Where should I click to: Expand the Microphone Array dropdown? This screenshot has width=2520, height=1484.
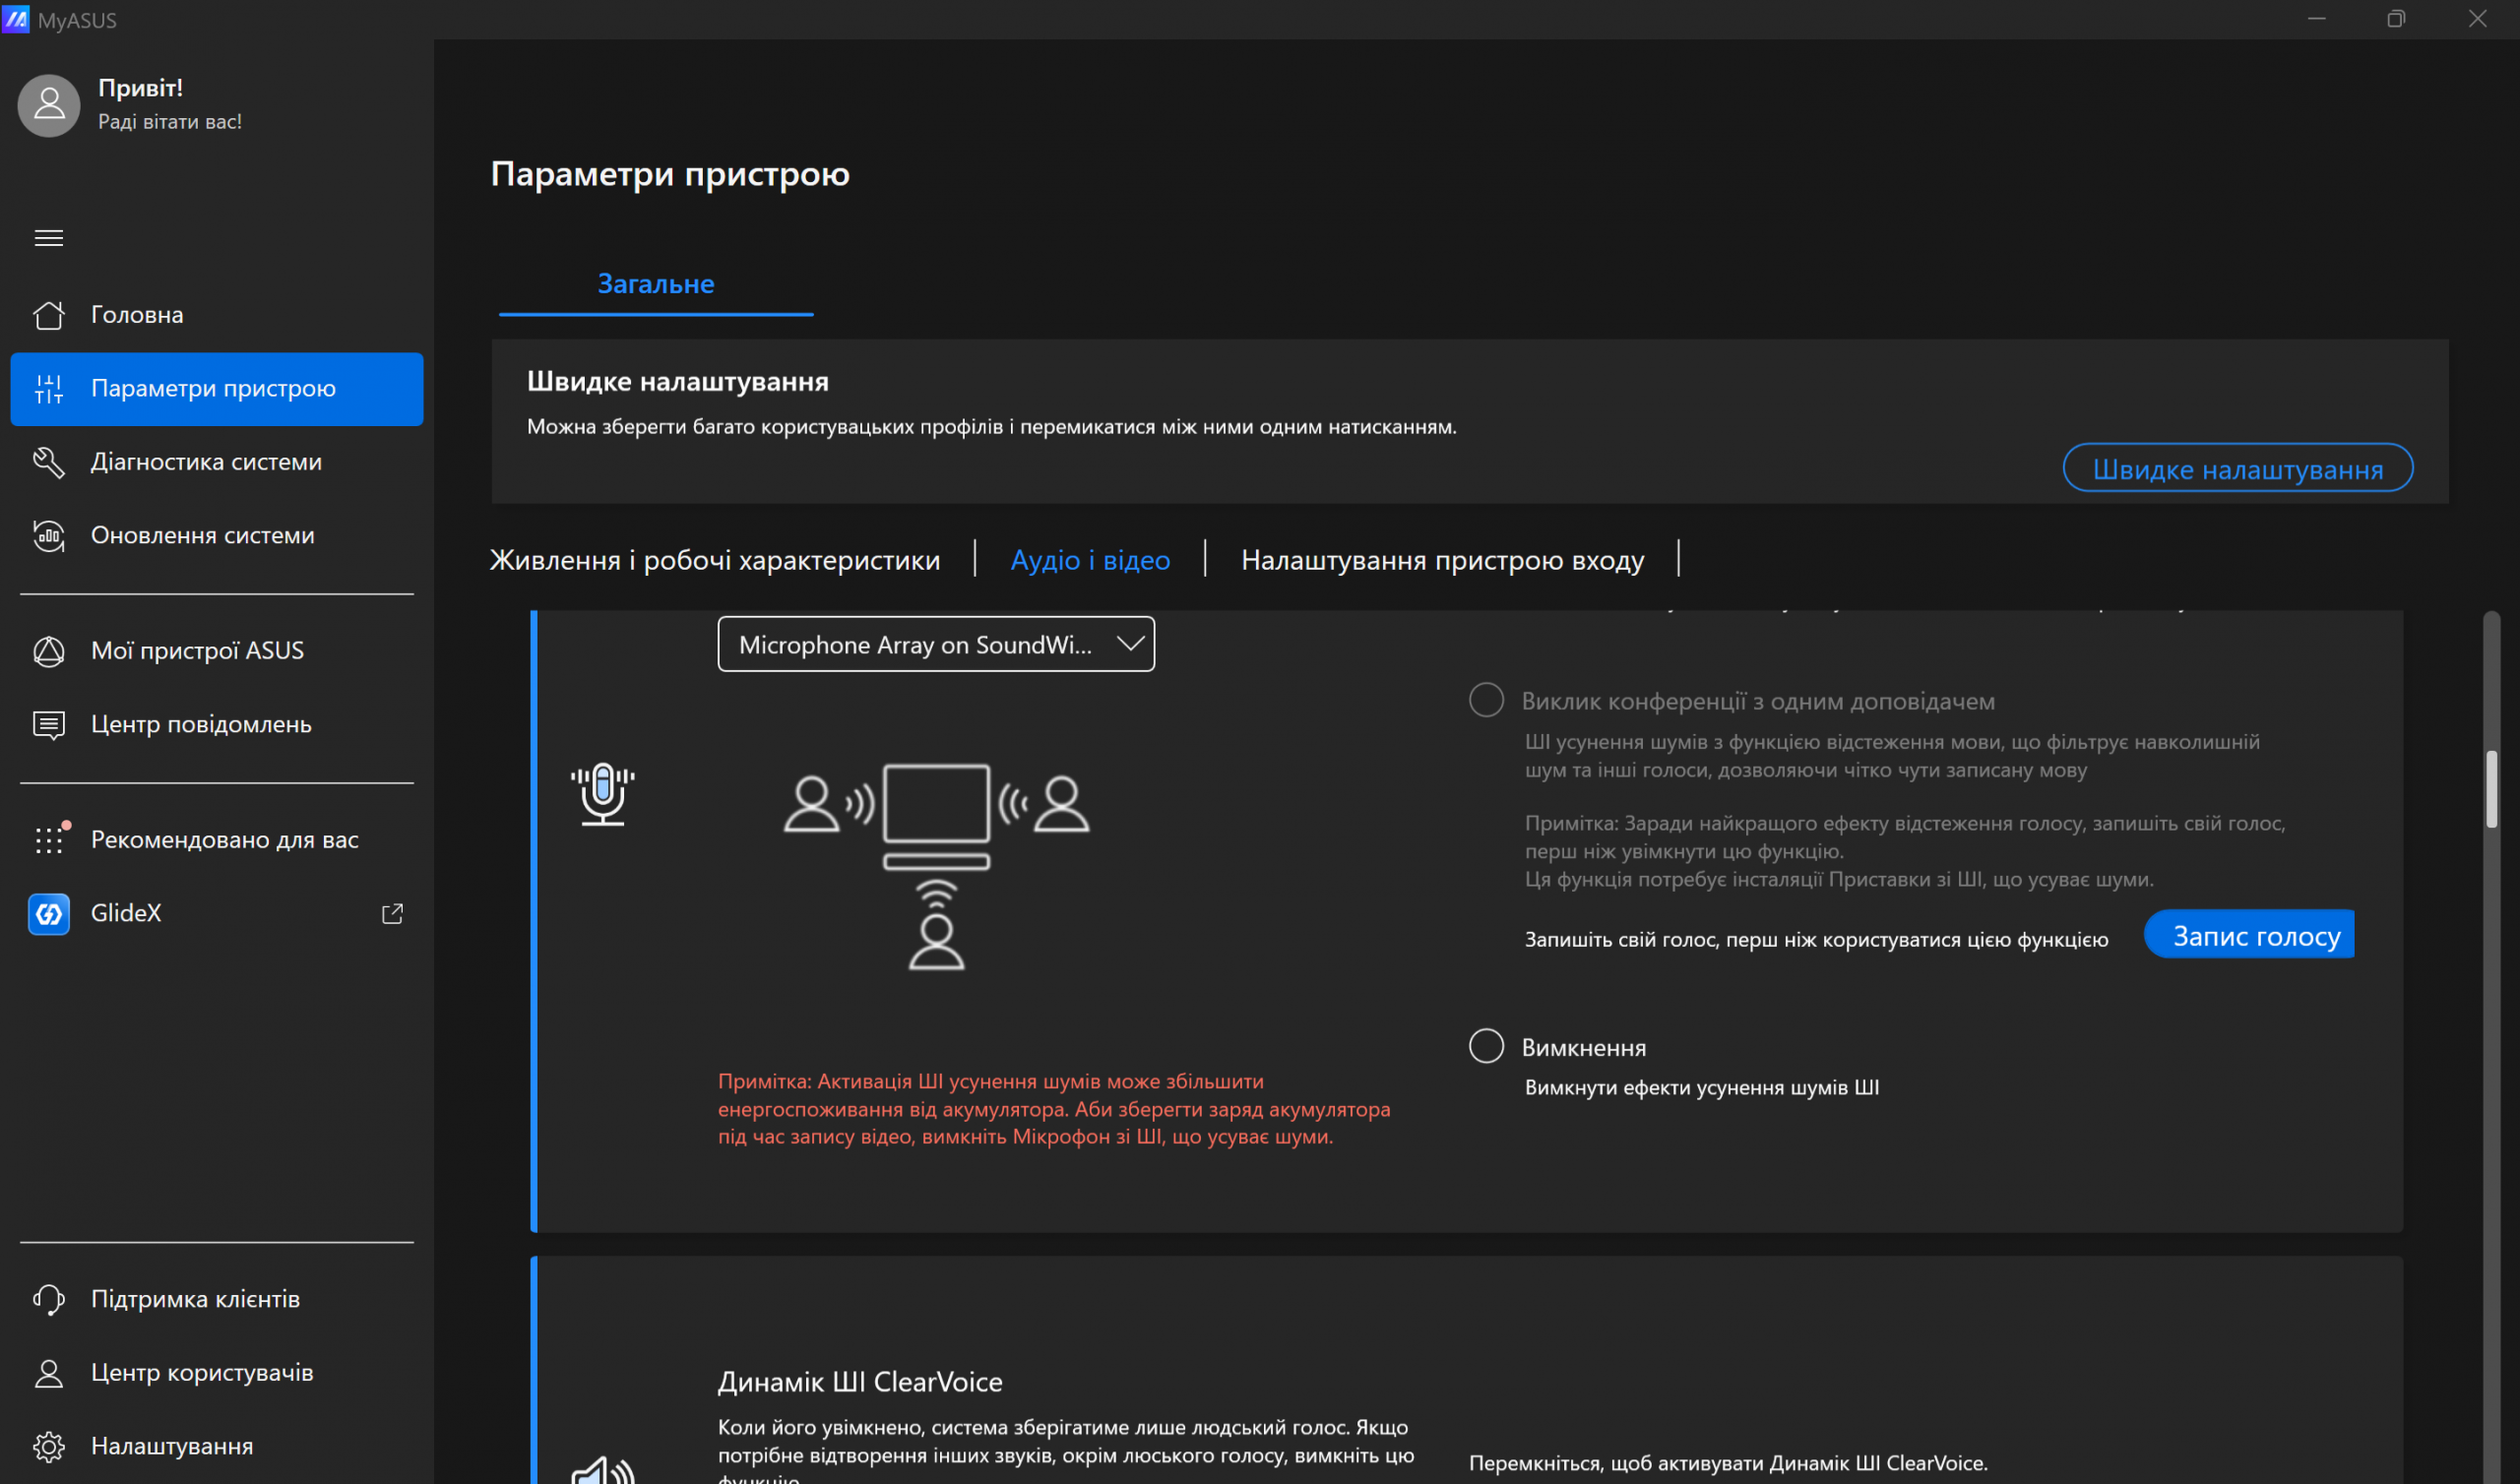tap(936, 644)
